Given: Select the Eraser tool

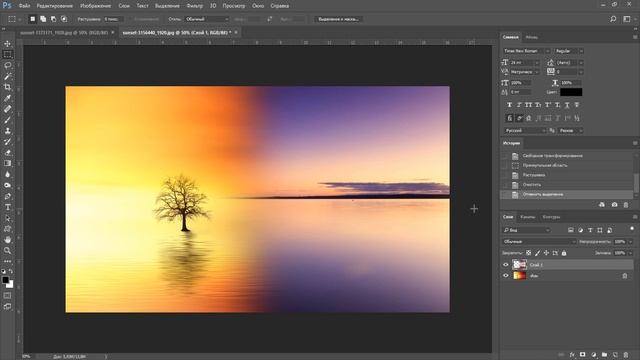Looking at the screenshot, I should (7, 153).
